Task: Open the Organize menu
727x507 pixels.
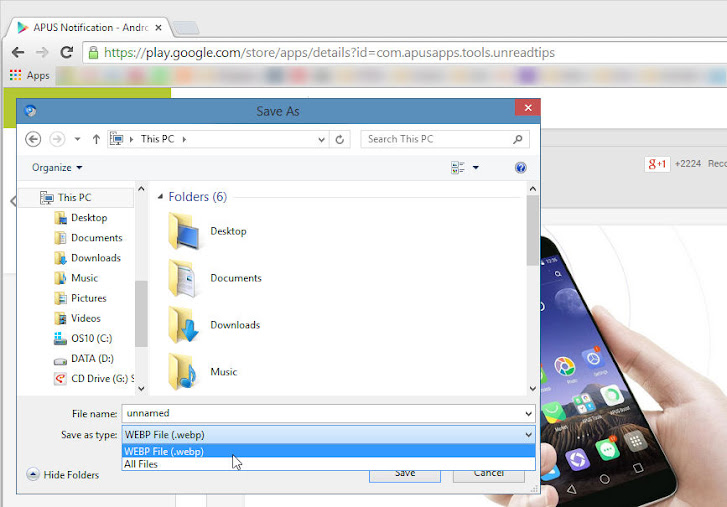Action: [57, 167]
